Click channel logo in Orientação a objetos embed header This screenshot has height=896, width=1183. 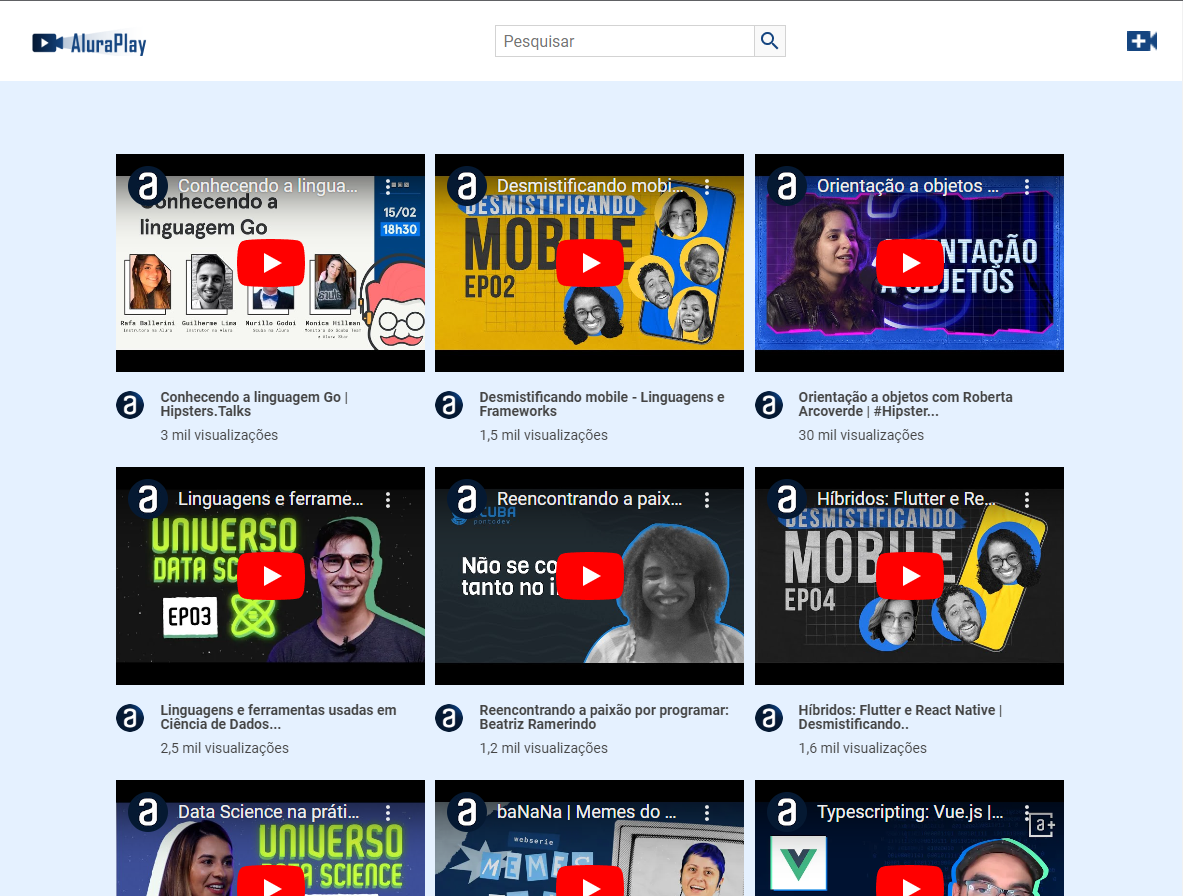click(787, 186)
